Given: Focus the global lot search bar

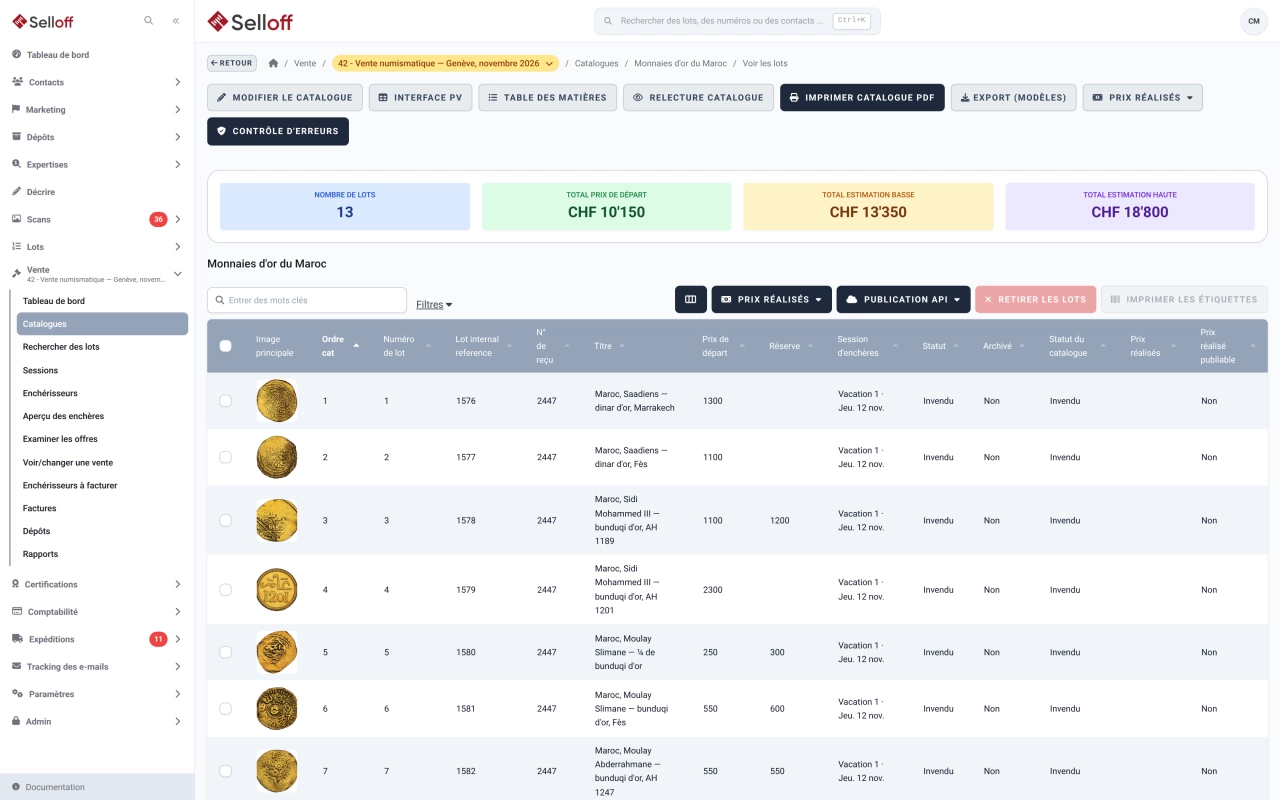Looking at the screenshot, I should [x=737, y=21].
